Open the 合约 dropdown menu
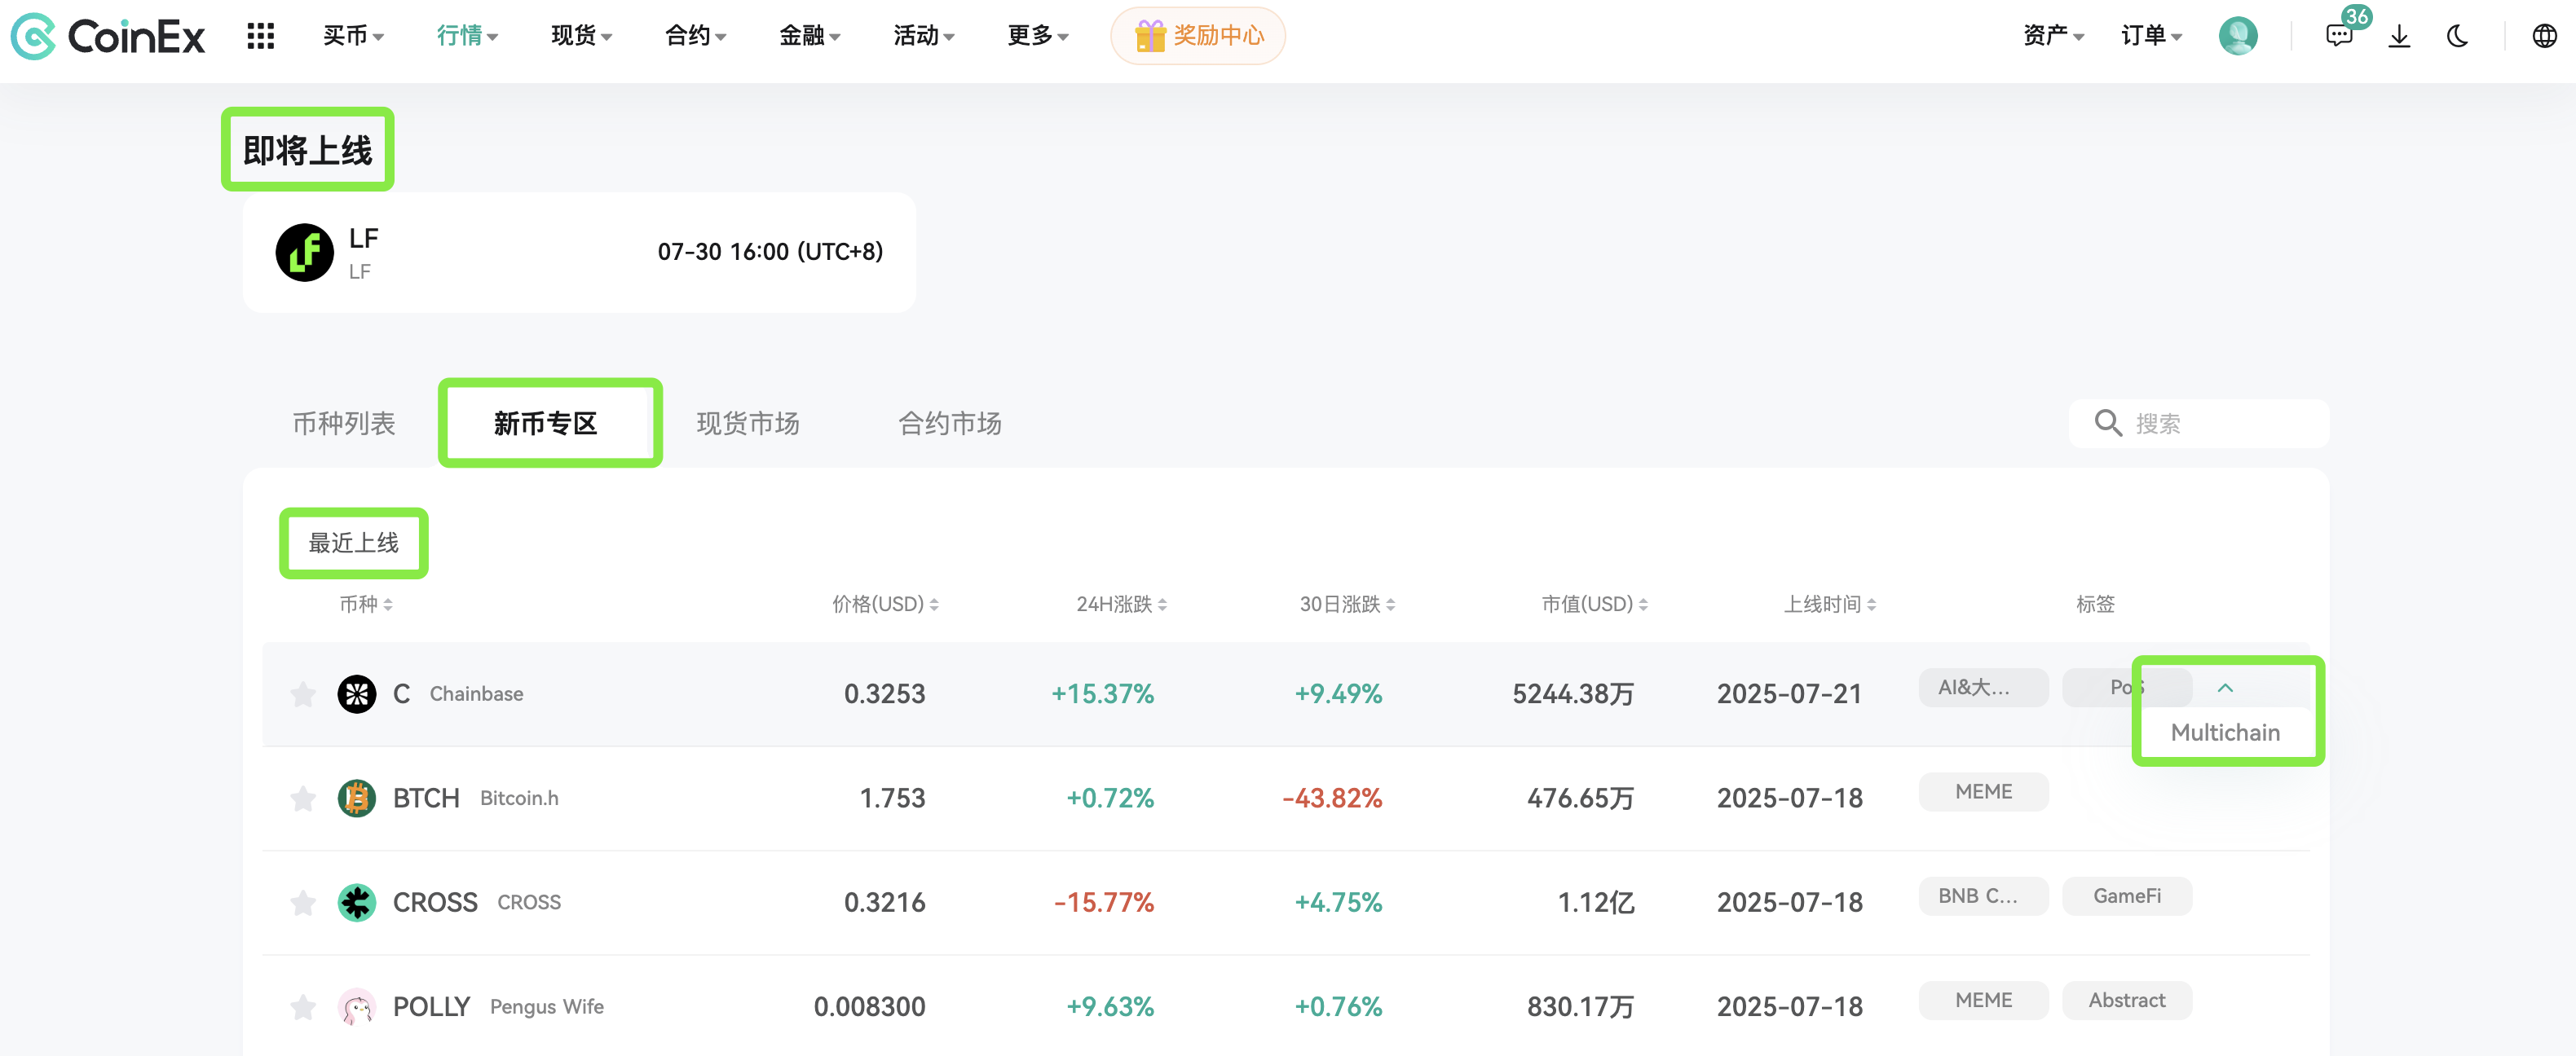This screenshot has height=1056, width=2576. point(695,36)
